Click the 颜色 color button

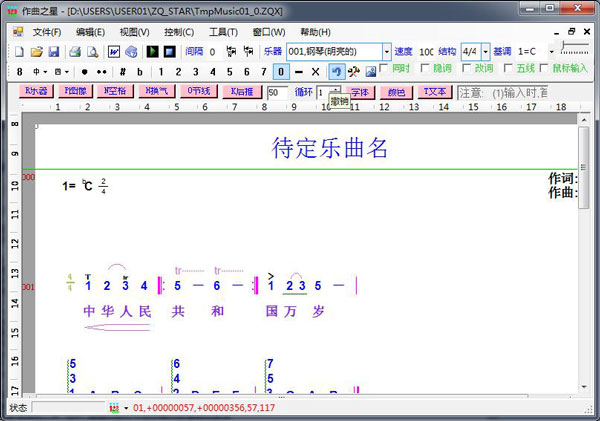[396, 92]
